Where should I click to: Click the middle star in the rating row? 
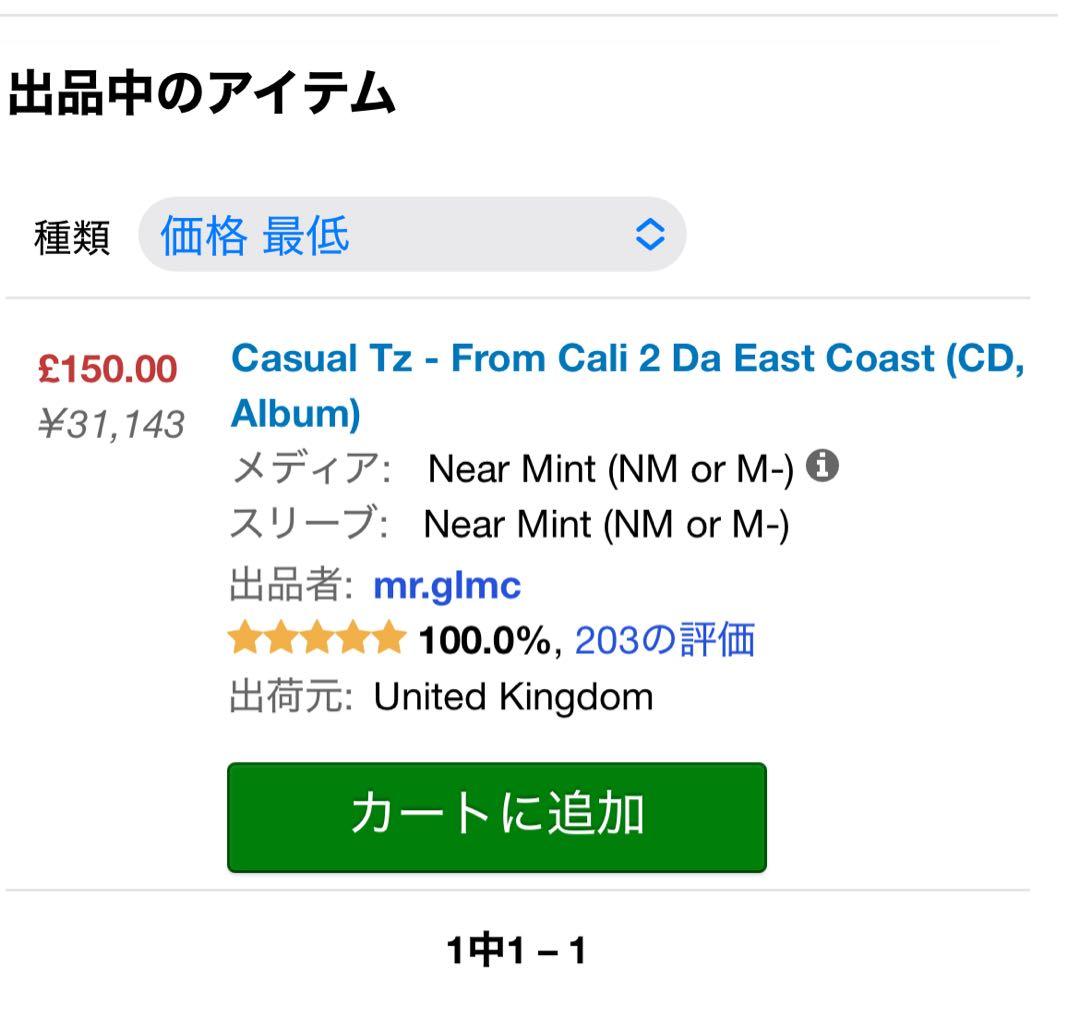click(x=316, y=637)
